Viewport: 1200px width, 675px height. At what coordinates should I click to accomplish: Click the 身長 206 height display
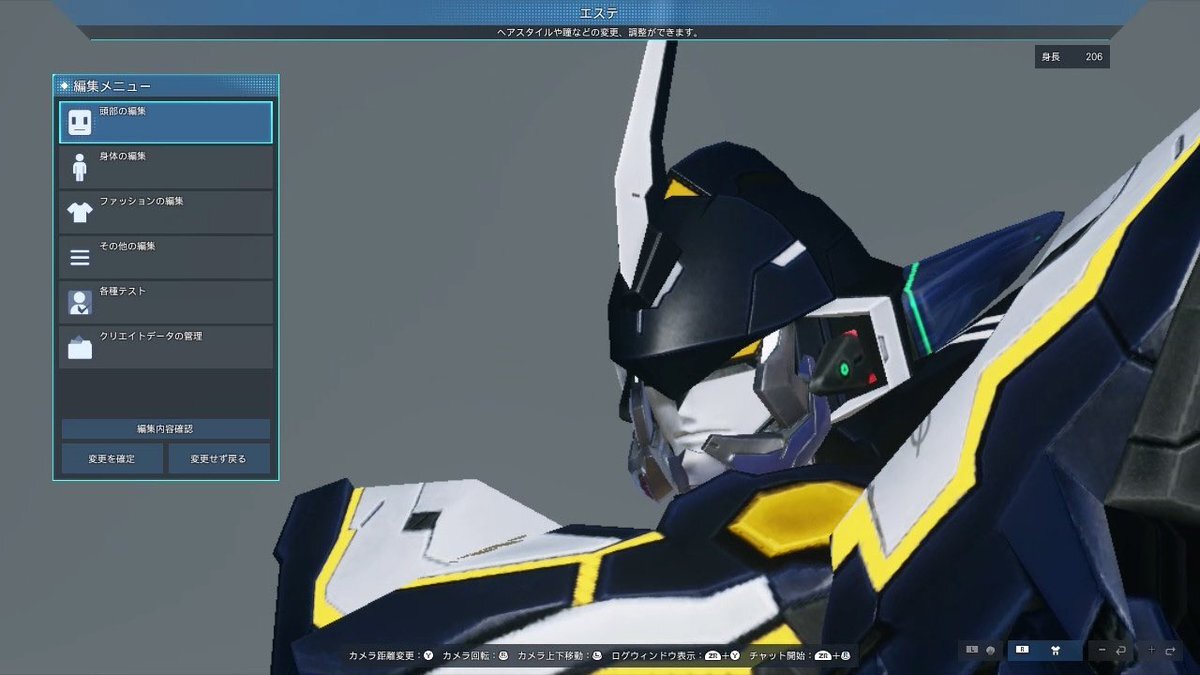[x=1072, y=57]
